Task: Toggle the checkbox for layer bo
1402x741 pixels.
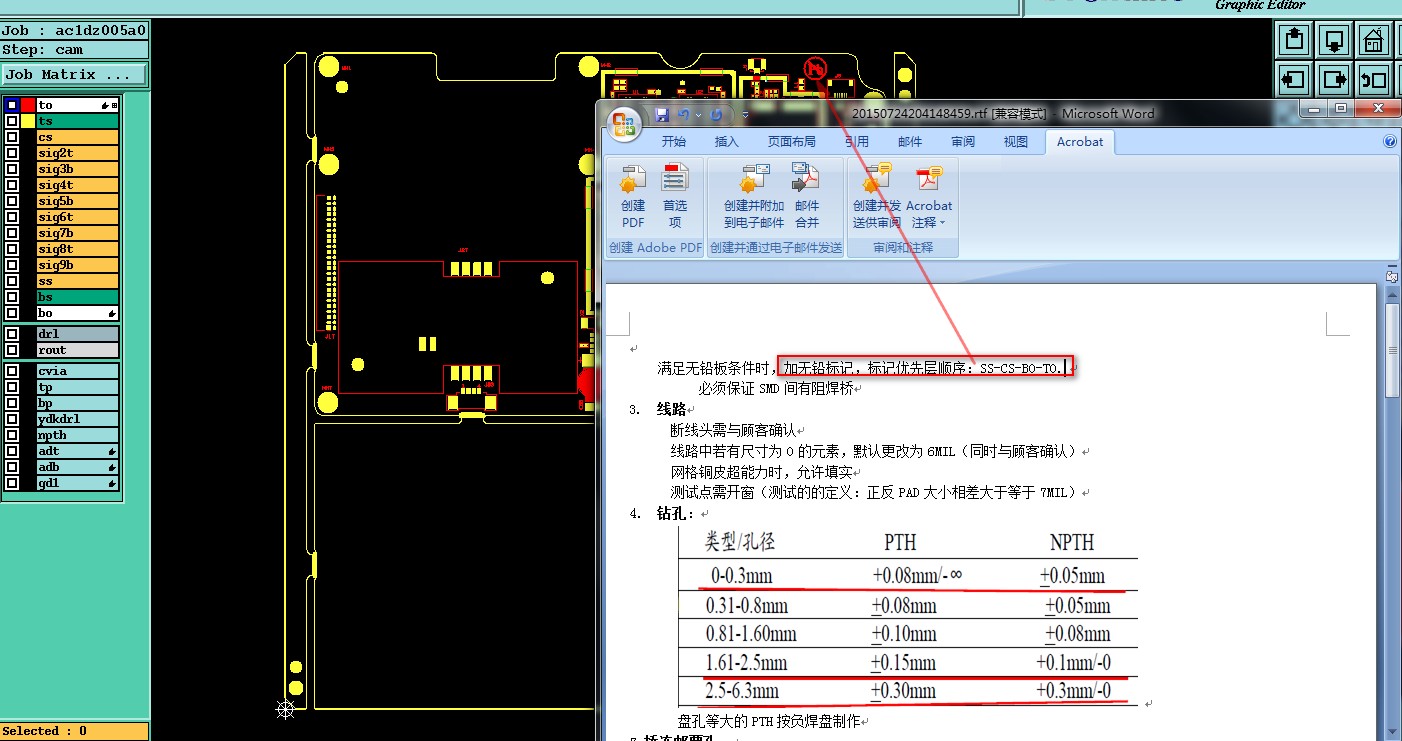Action: 12,313
